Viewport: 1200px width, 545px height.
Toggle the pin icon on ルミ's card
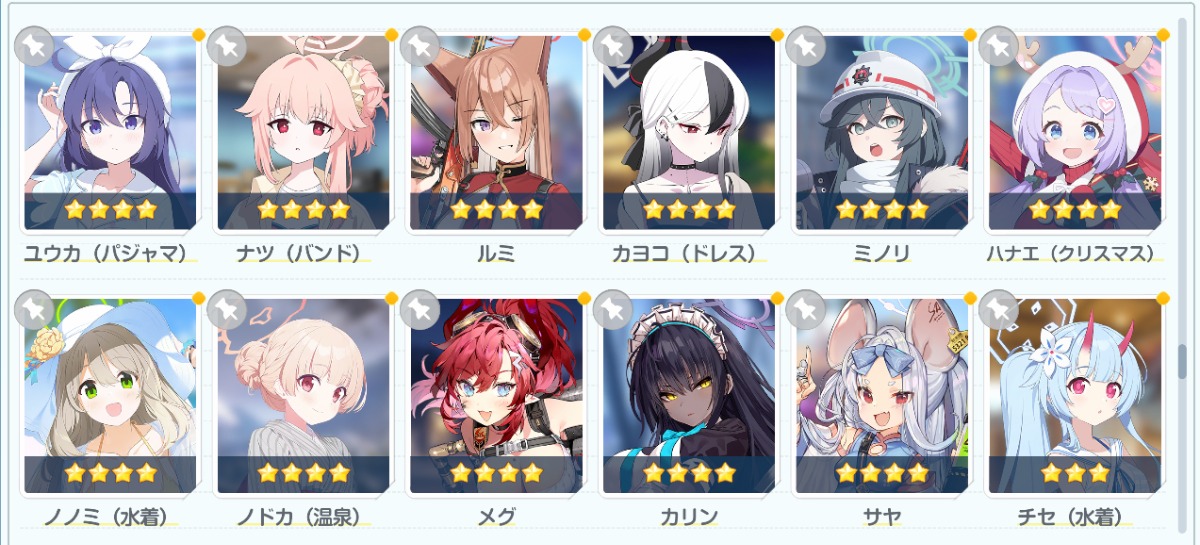(420, 46)
